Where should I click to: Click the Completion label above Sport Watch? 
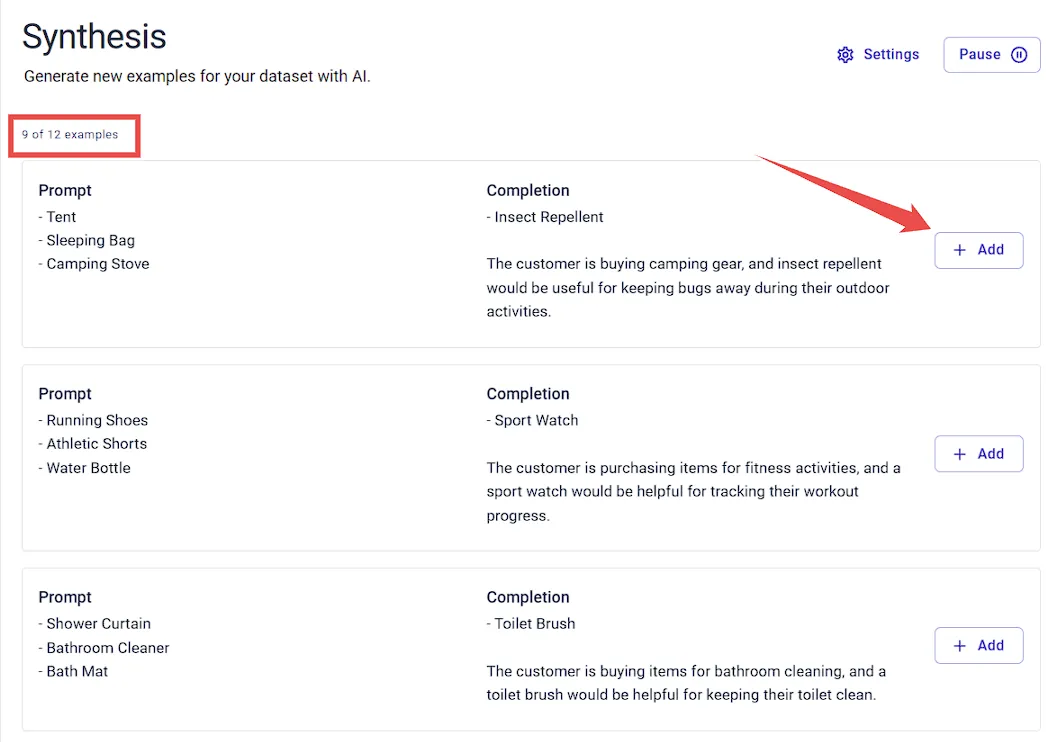click(x=528, y=394)
